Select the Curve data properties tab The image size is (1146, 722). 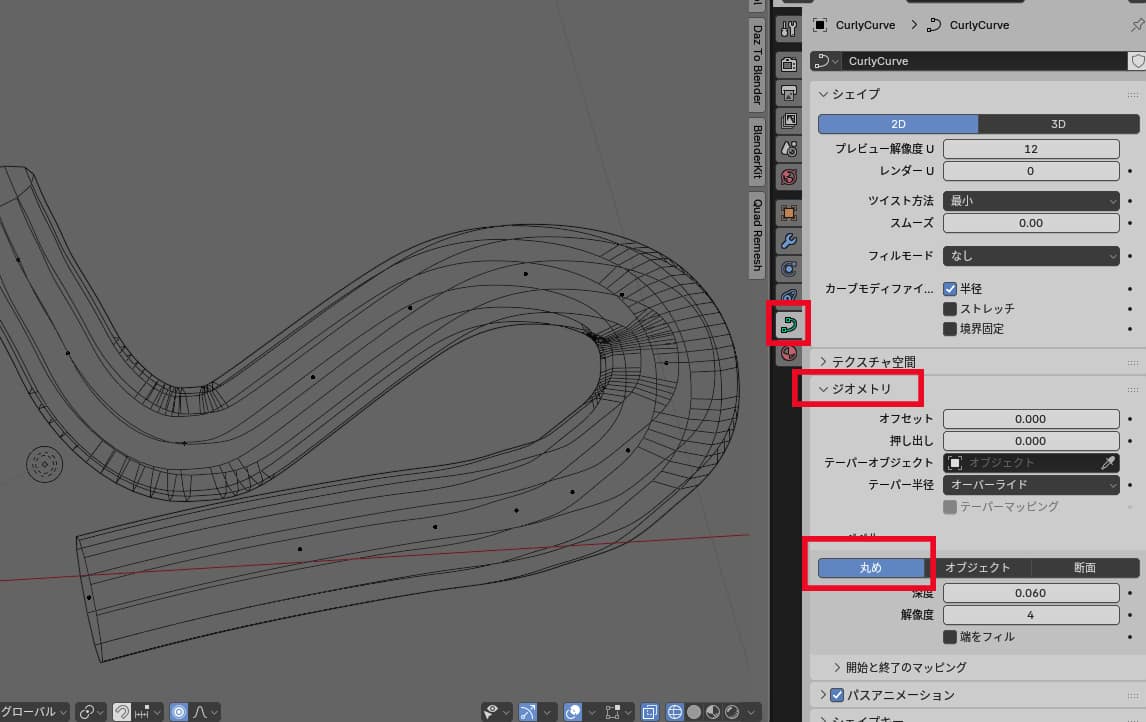[x=788, y=325]
